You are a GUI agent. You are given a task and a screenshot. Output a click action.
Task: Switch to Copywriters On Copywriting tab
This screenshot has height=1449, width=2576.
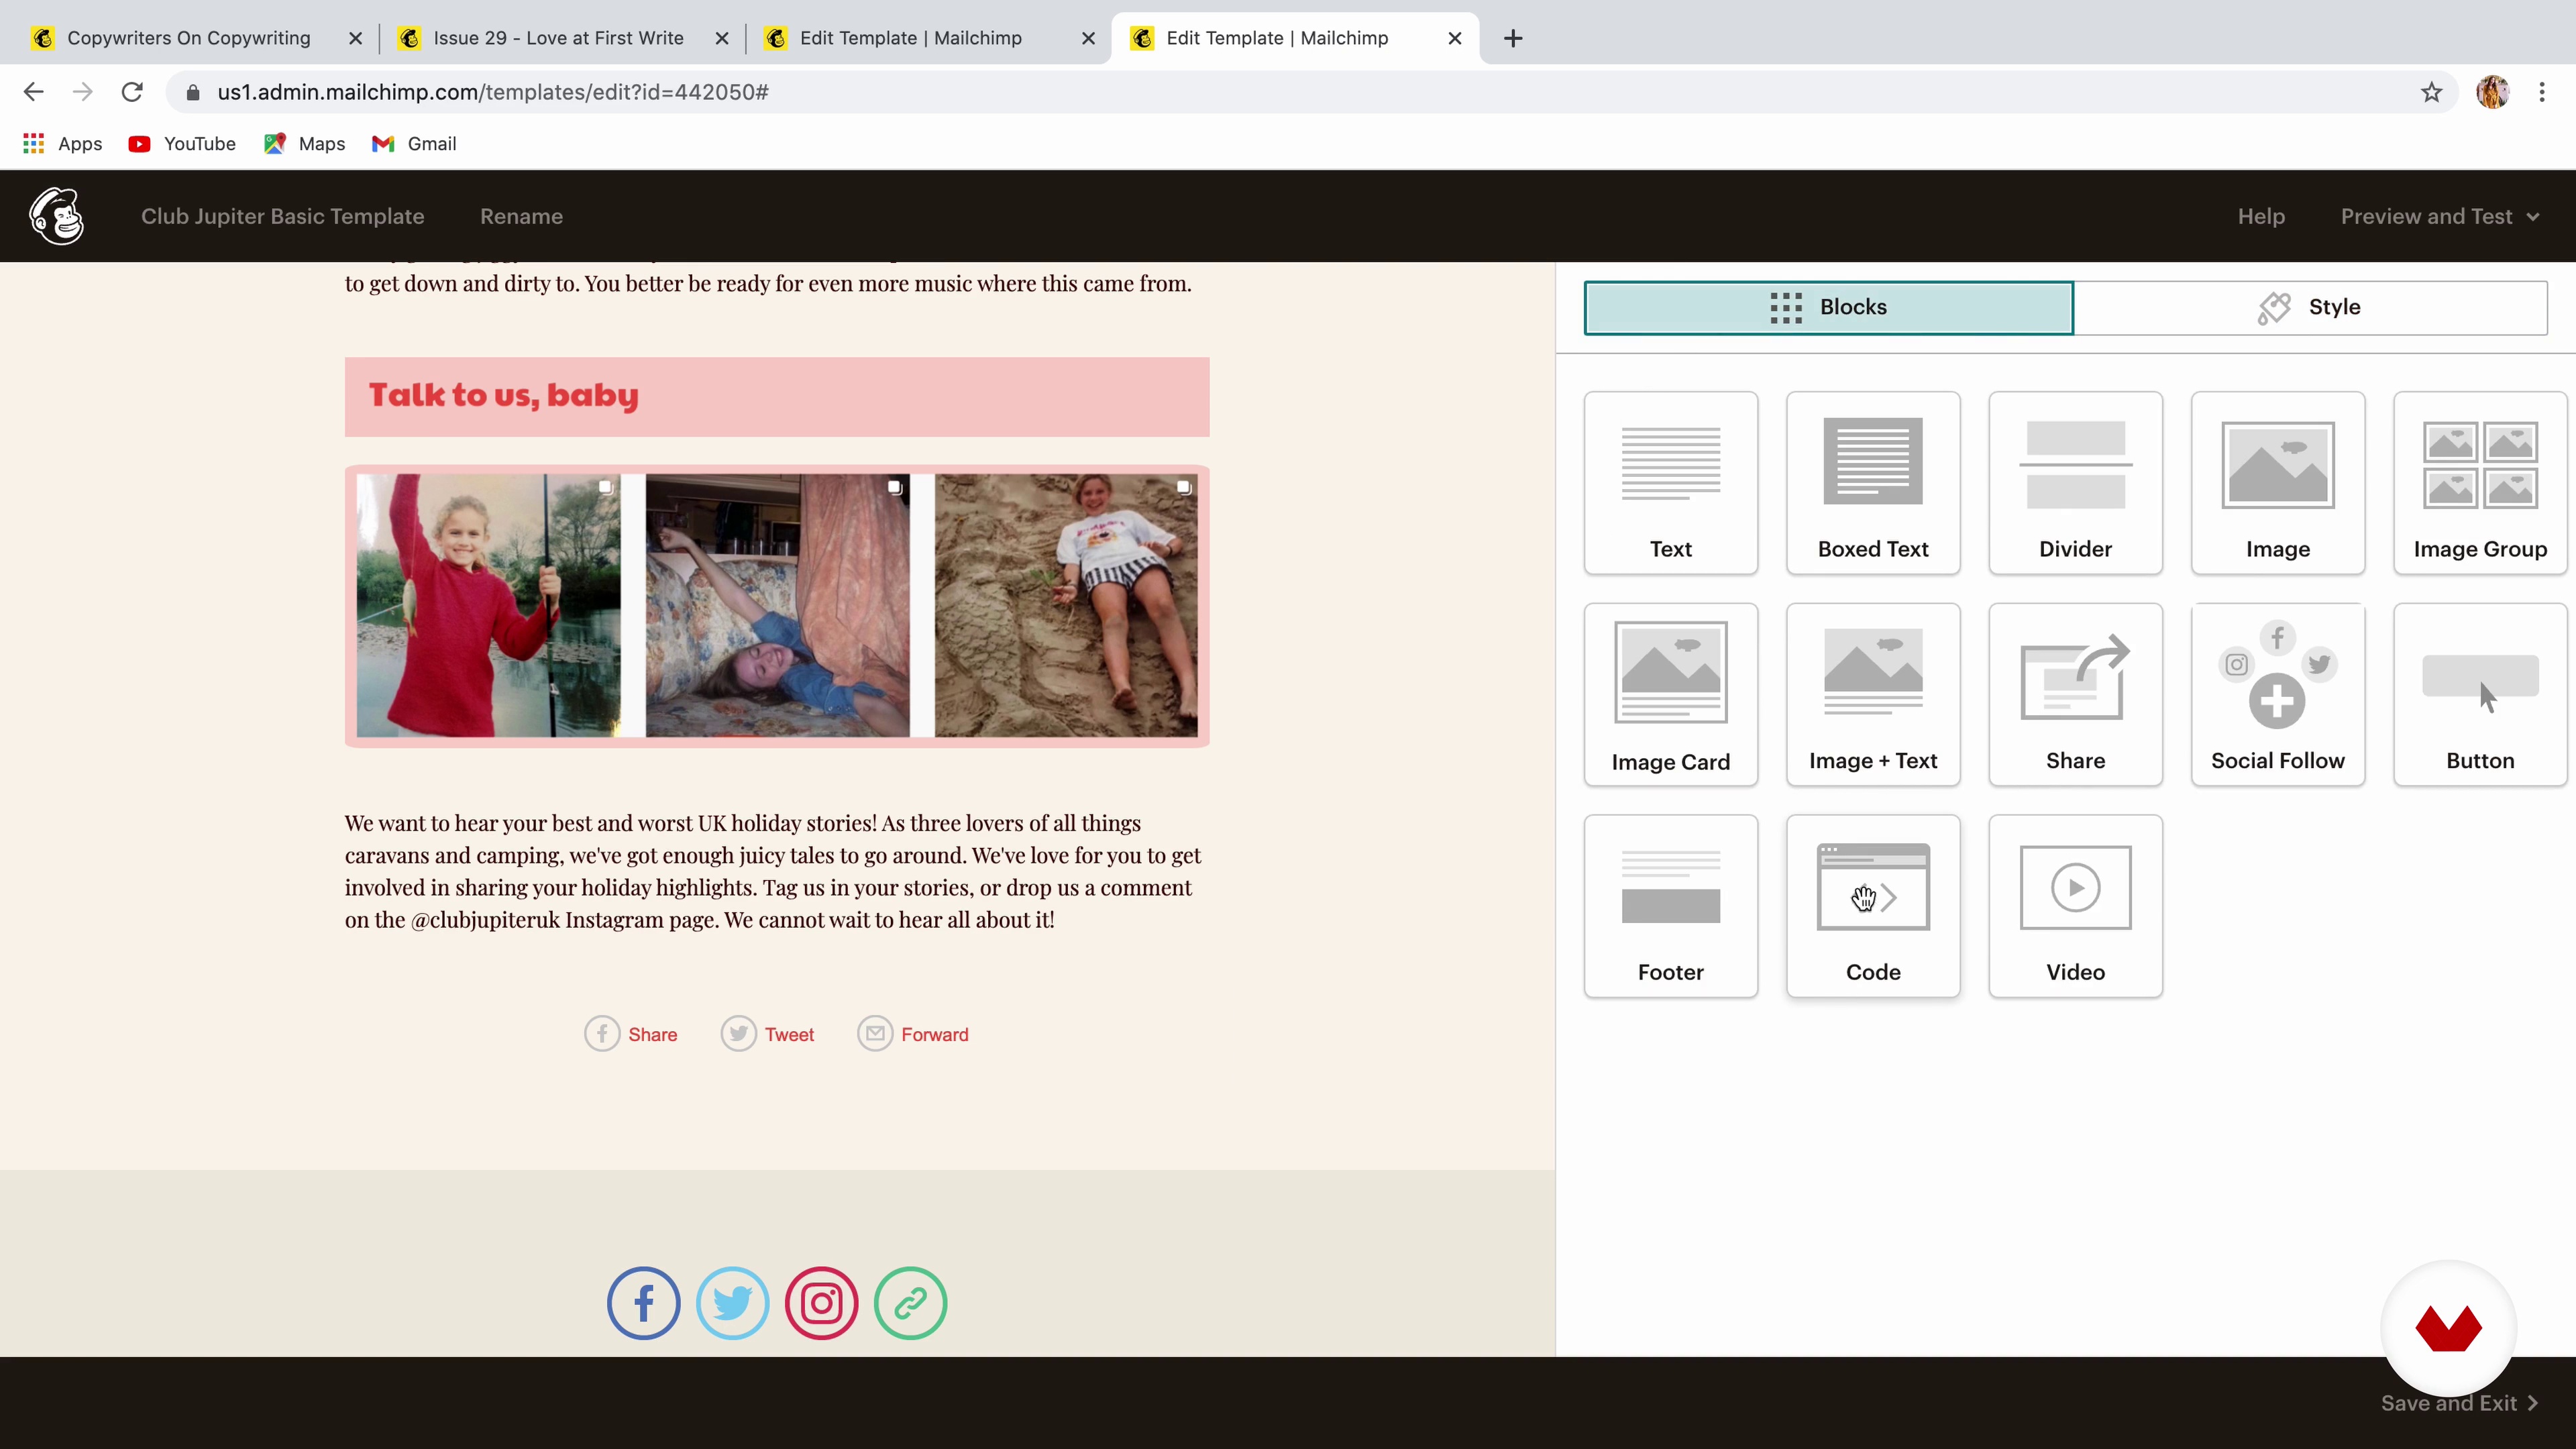(188, 38)
